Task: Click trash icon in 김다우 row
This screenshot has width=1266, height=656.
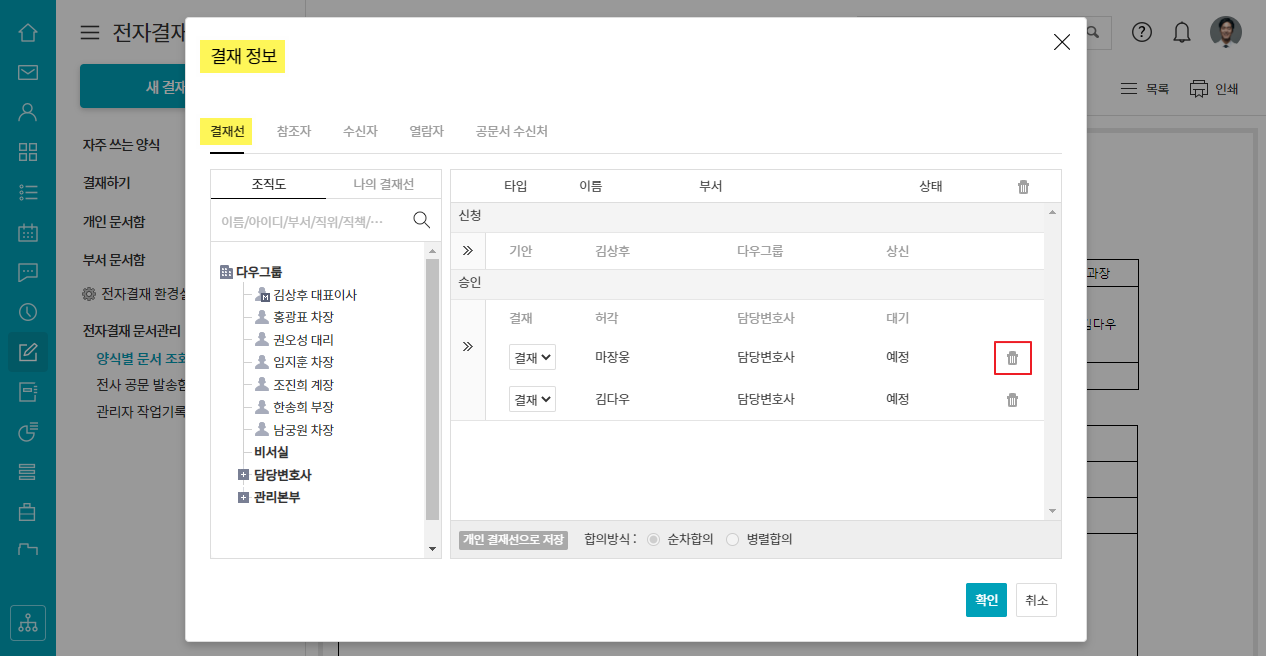Action: click(1012, 400)
